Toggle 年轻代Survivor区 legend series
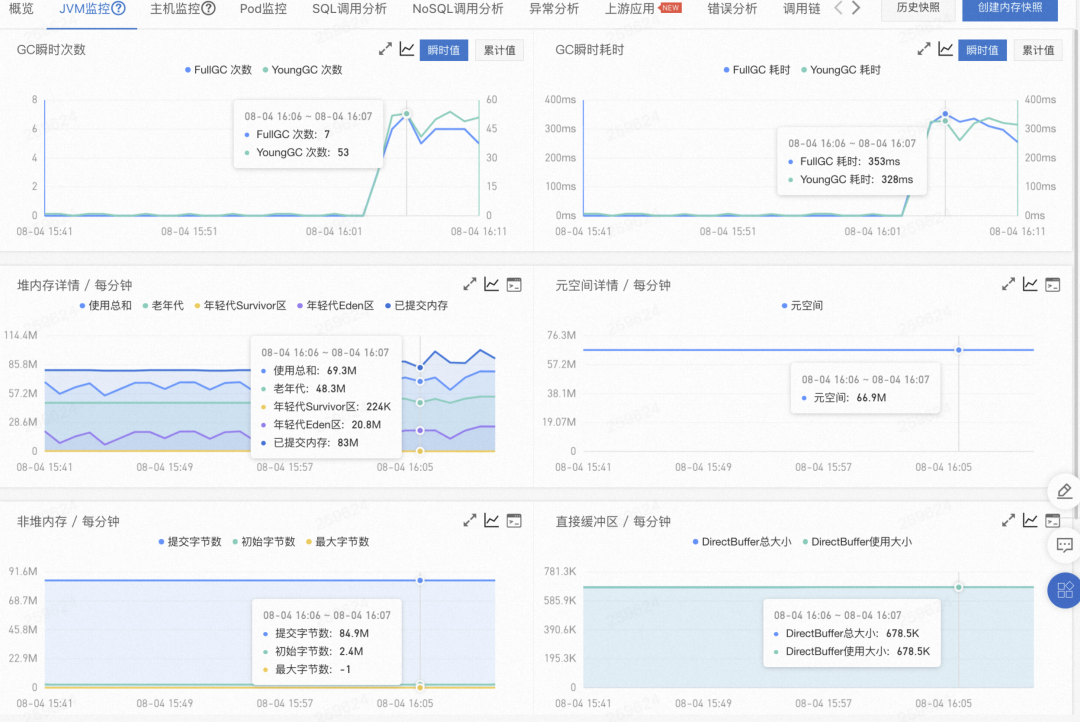Image resolution: width=1080 pixels, height=722 pixels. point(240,305)
